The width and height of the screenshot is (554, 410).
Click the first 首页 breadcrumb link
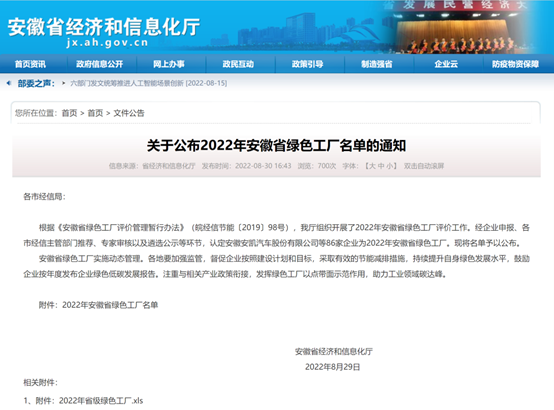69,113
